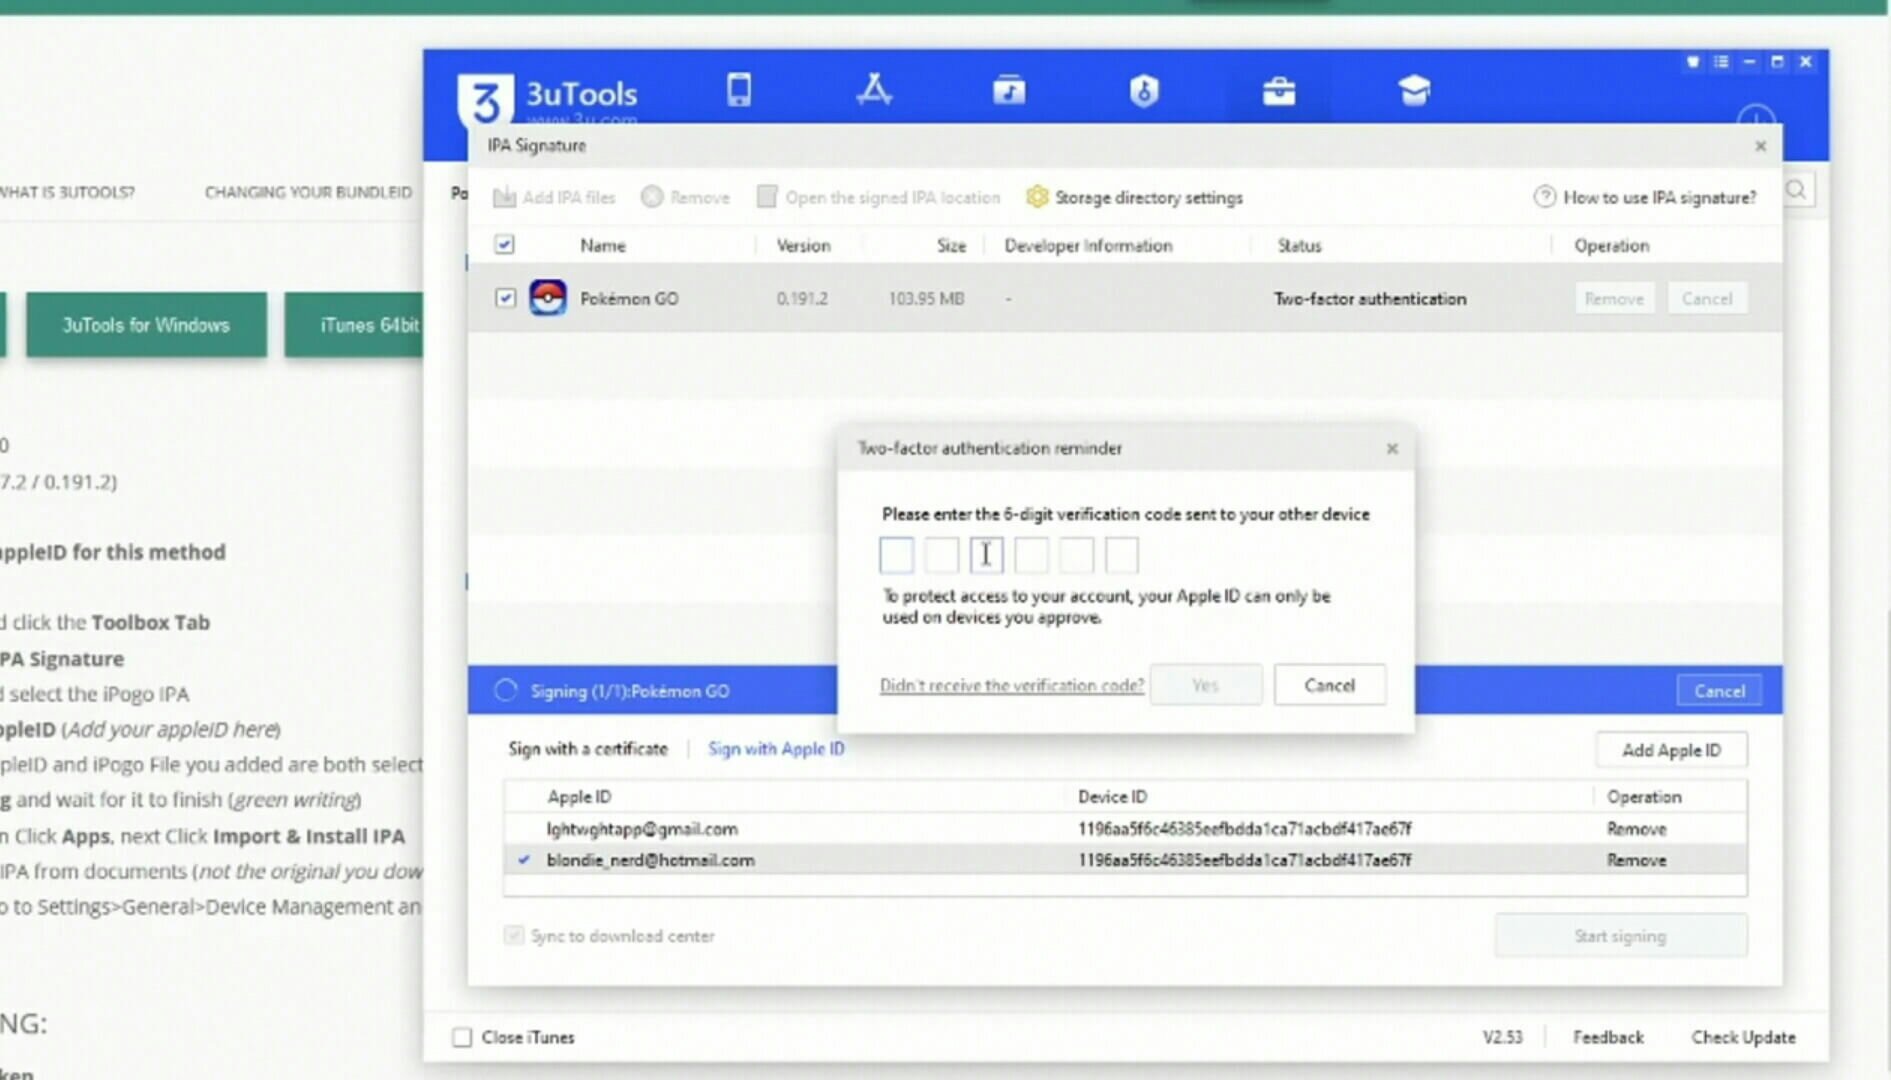
Task: Click Didn't receive the verification code link
Action: 1011,685
